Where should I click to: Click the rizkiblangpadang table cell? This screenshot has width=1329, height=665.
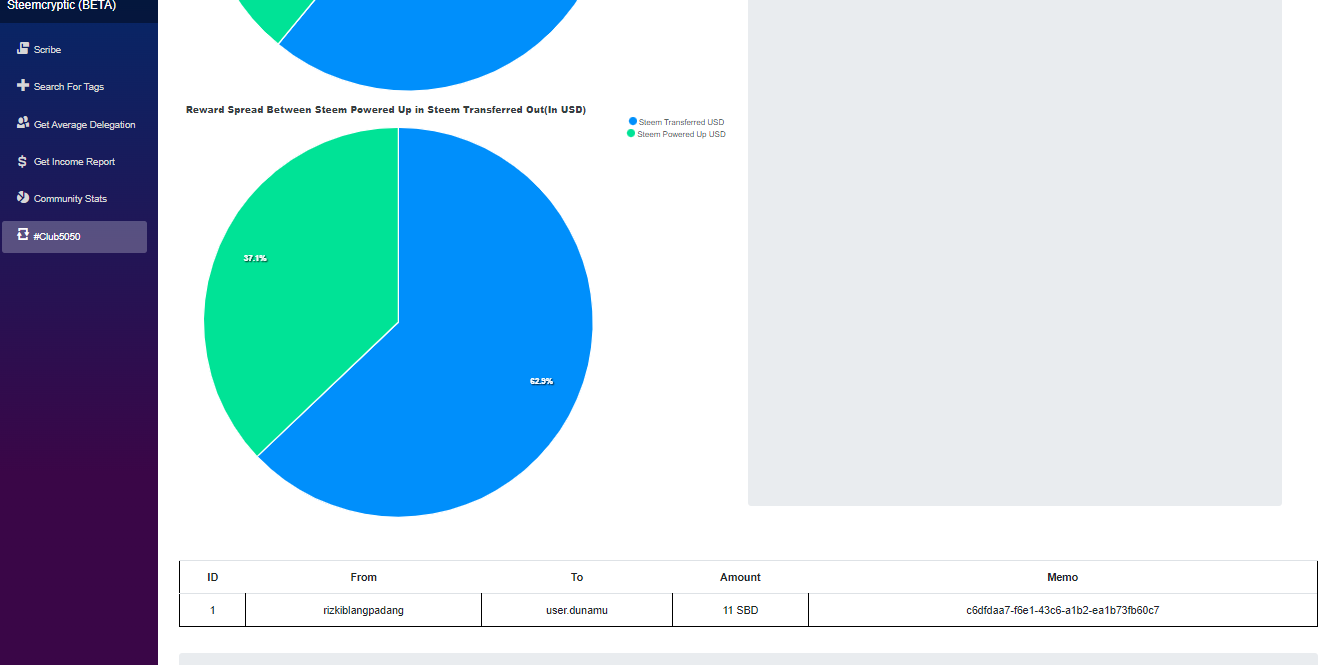coord(364,610)
